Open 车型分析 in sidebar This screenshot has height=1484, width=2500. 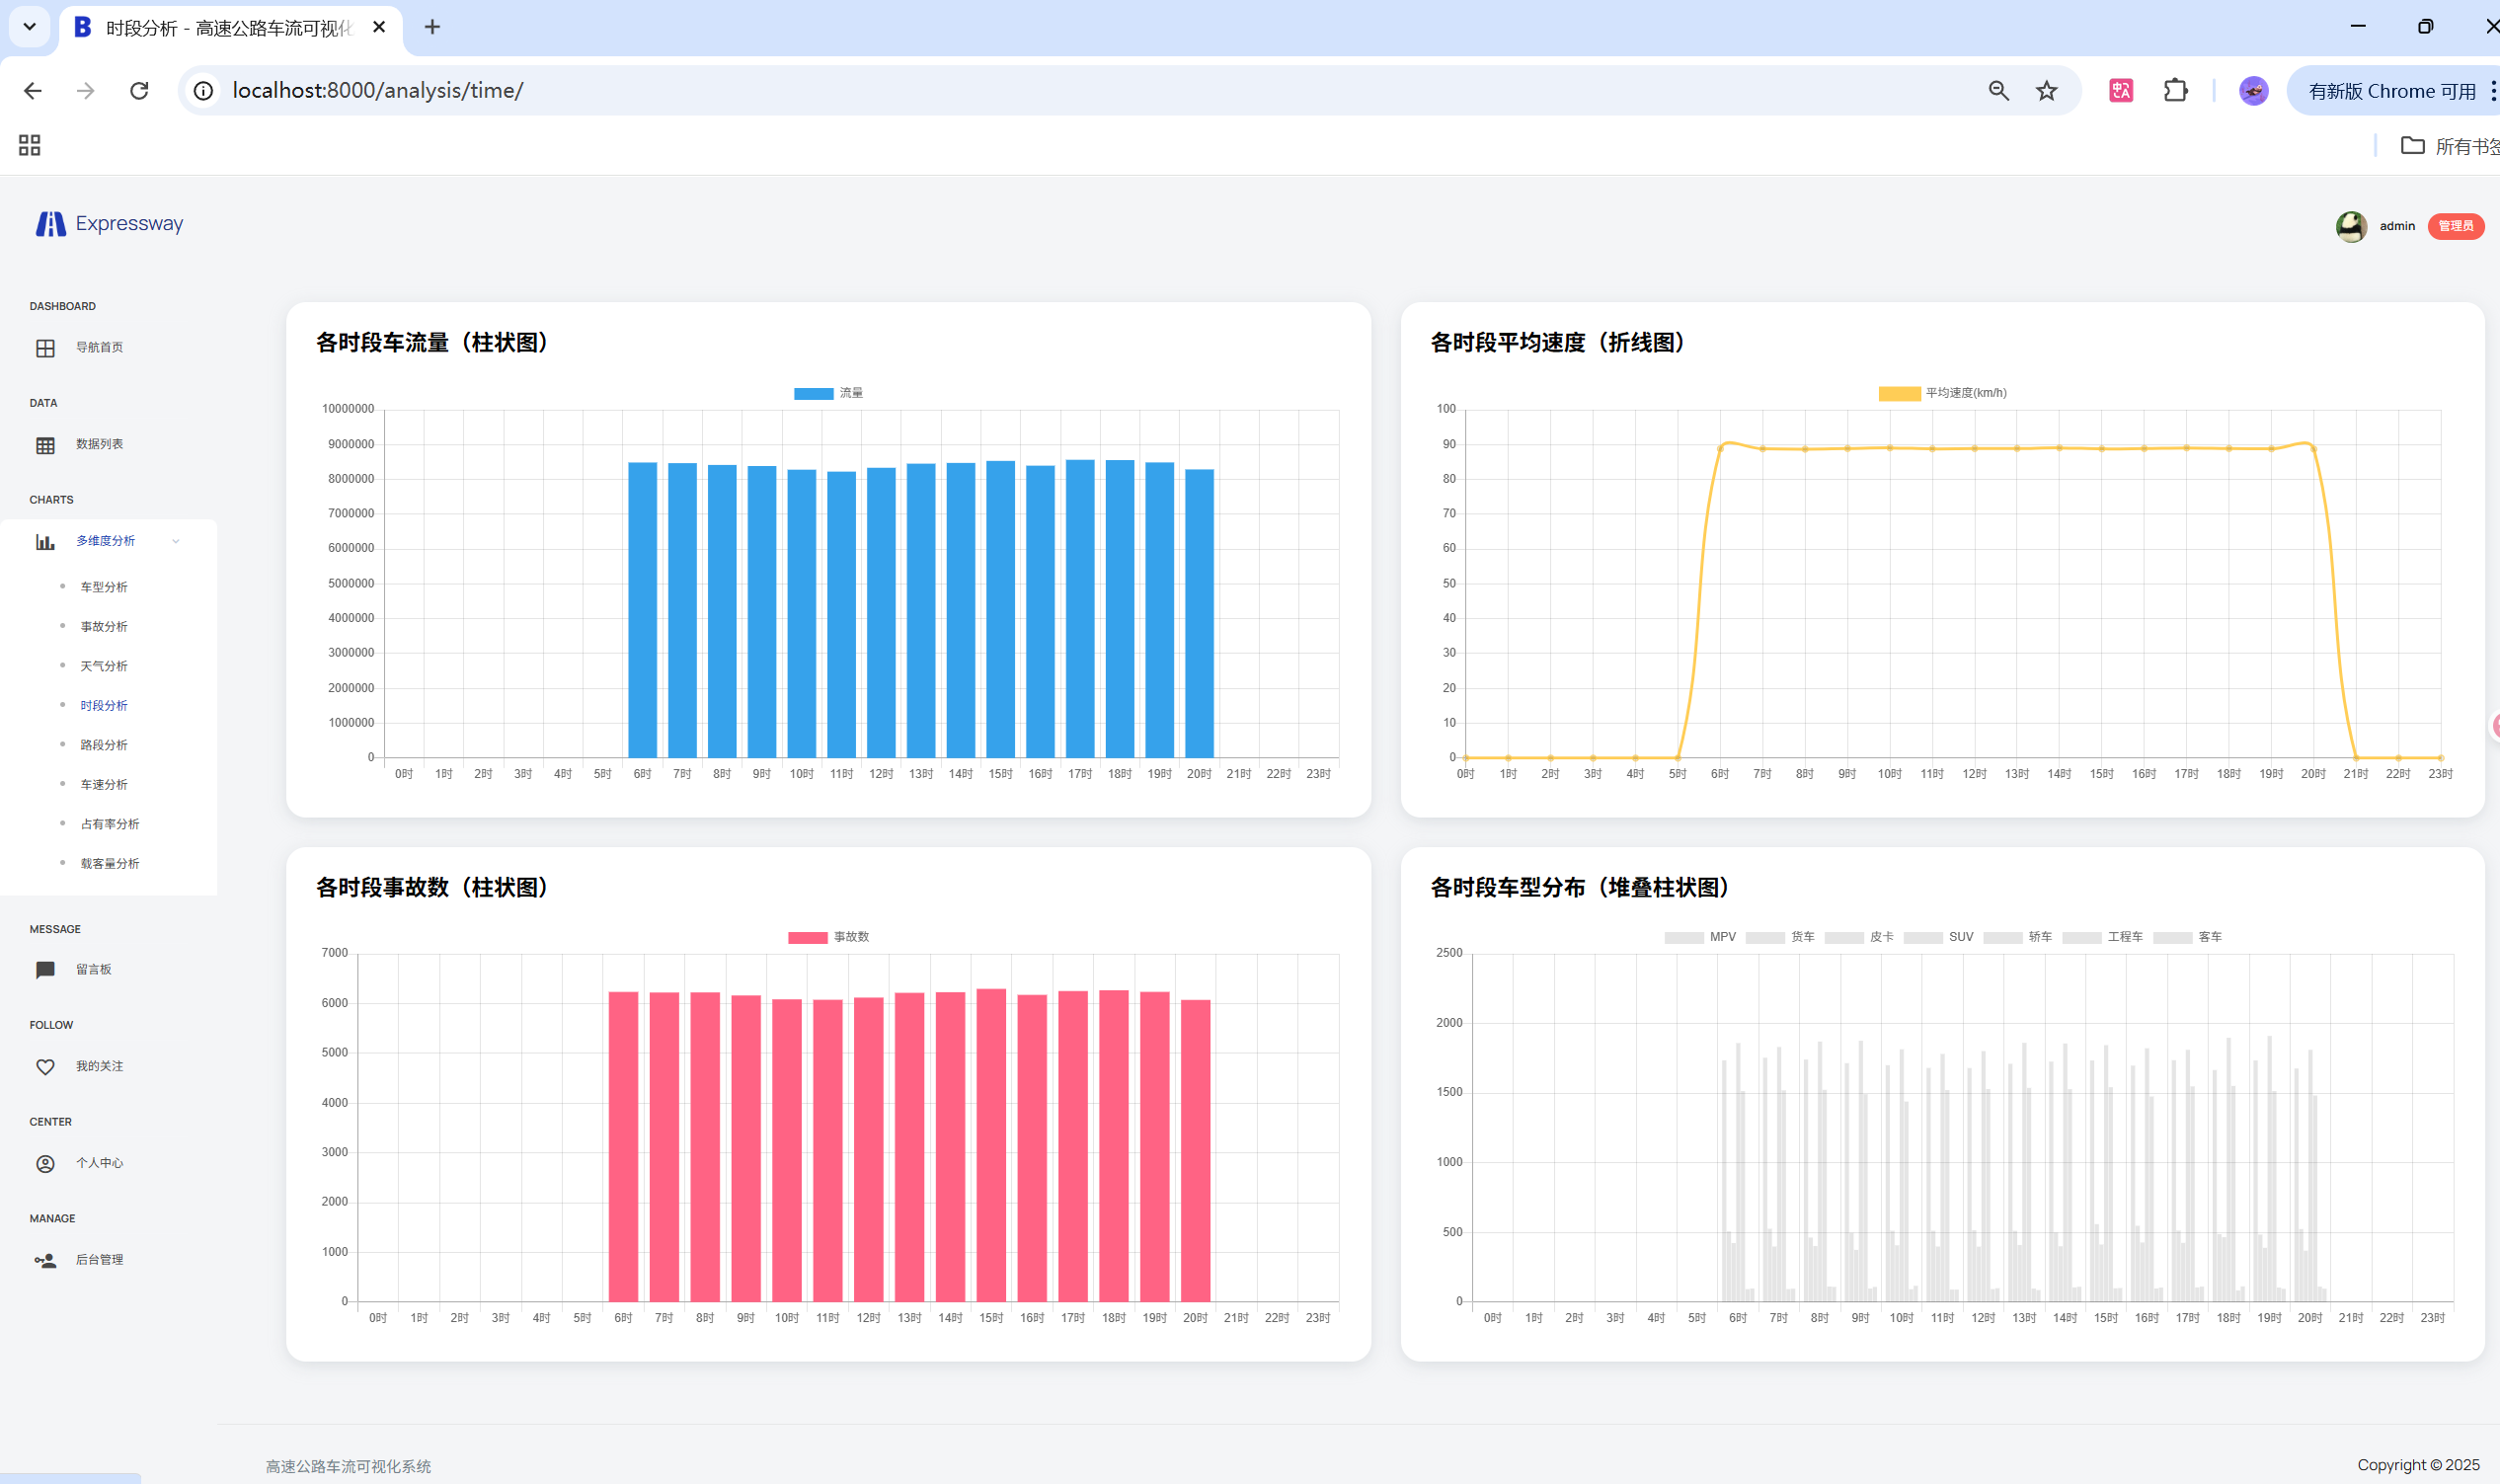(104, 587)
